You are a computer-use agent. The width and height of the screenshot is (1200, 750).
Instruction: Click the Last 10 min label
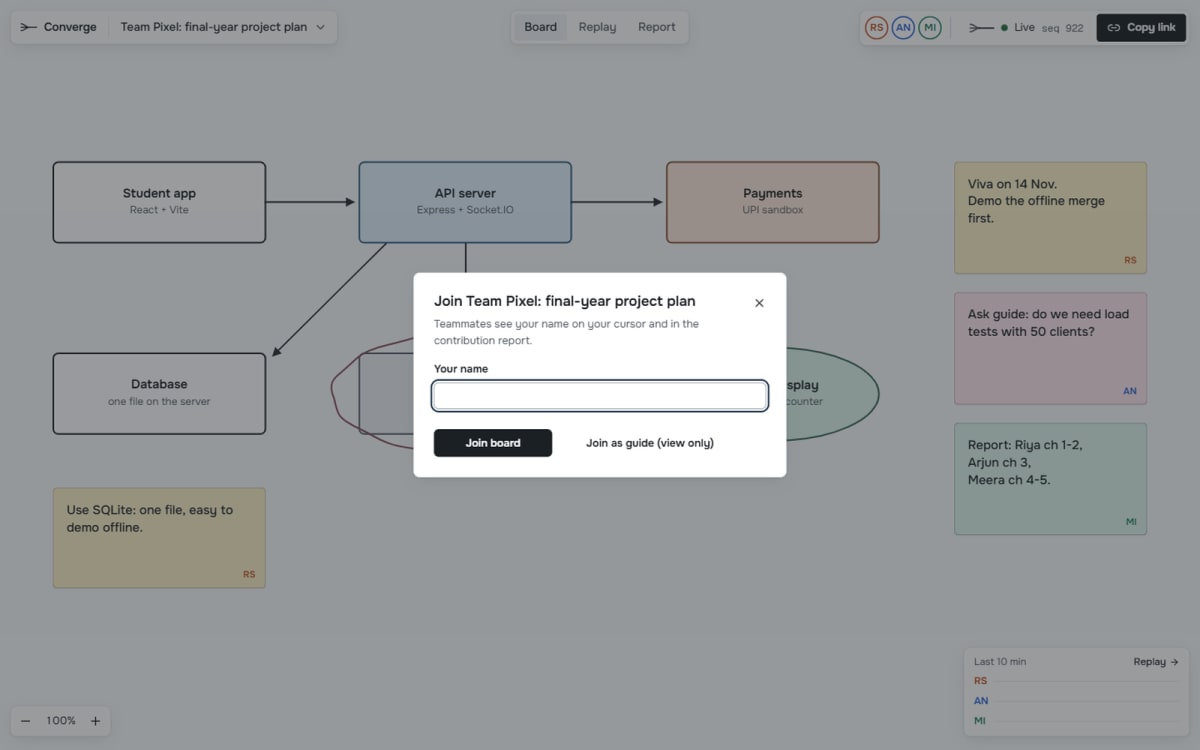point(1000,662)
